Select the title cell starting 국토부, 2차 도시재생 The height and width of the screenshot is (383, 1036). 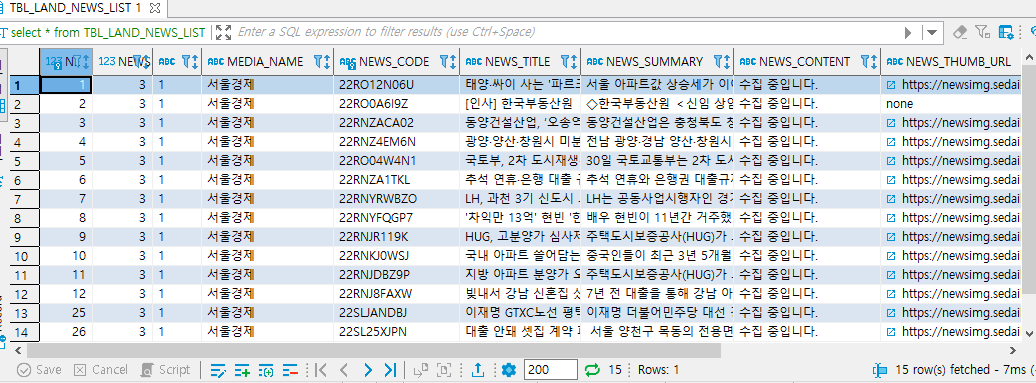(x=519, y=160)
